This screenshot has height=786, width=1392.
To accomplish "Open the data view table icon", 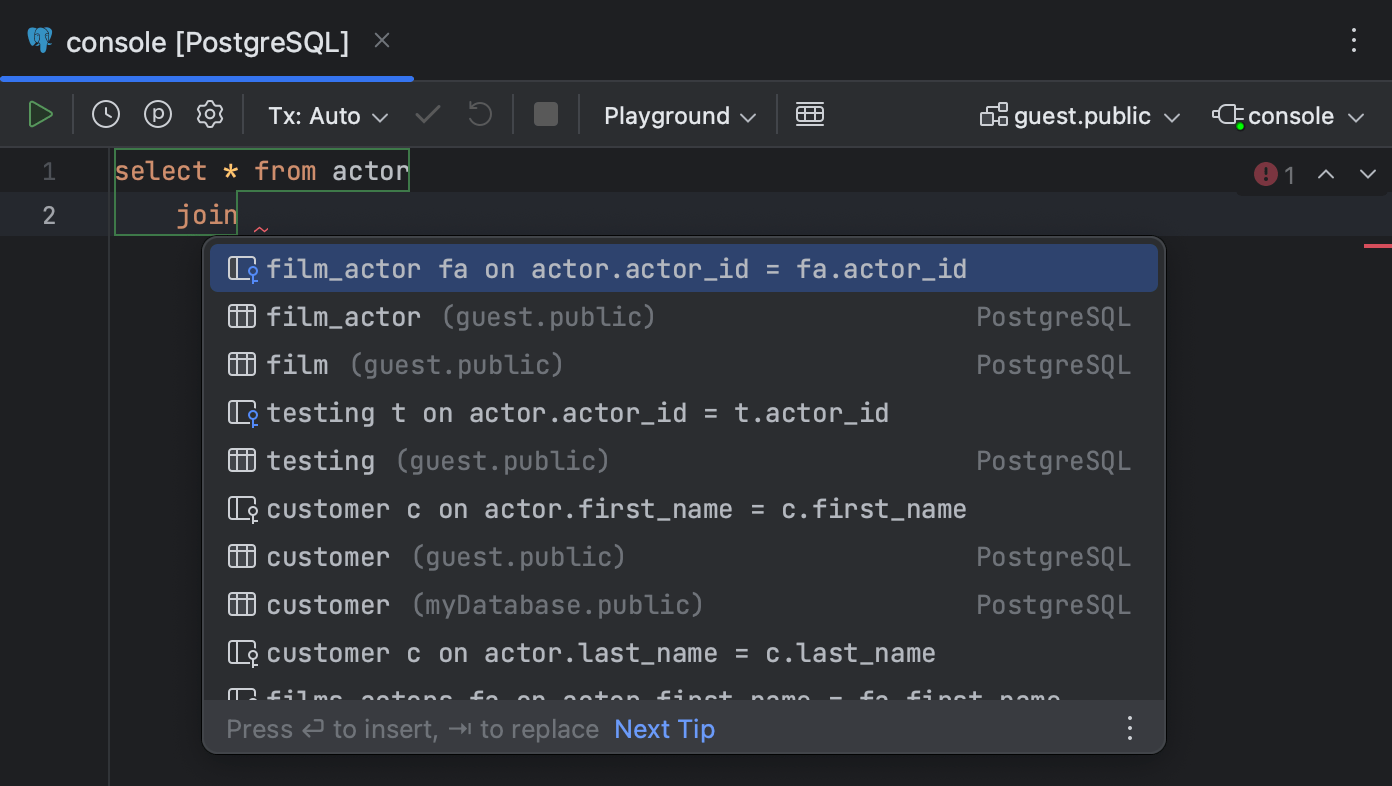I will 810,114.
